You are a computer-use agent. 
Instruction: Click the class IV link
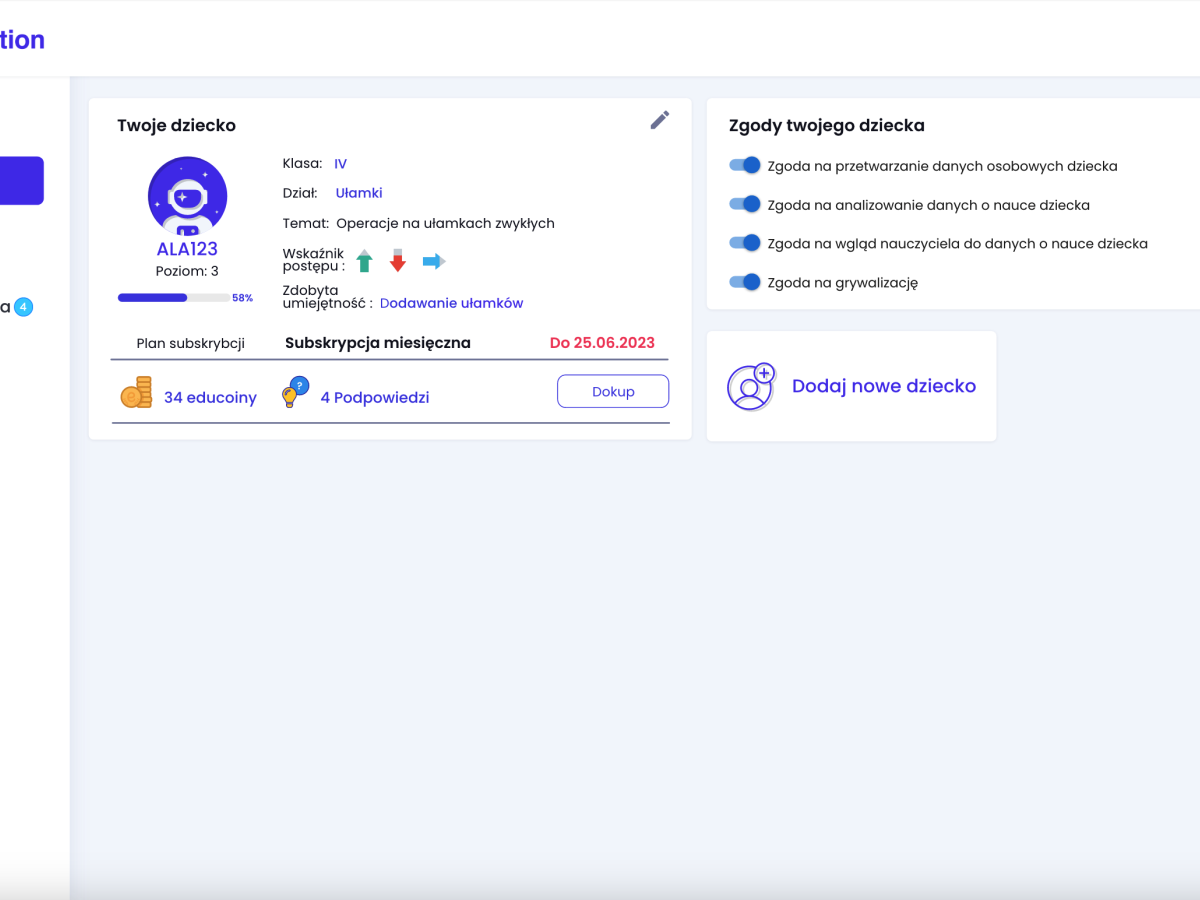tap(340, 164)
